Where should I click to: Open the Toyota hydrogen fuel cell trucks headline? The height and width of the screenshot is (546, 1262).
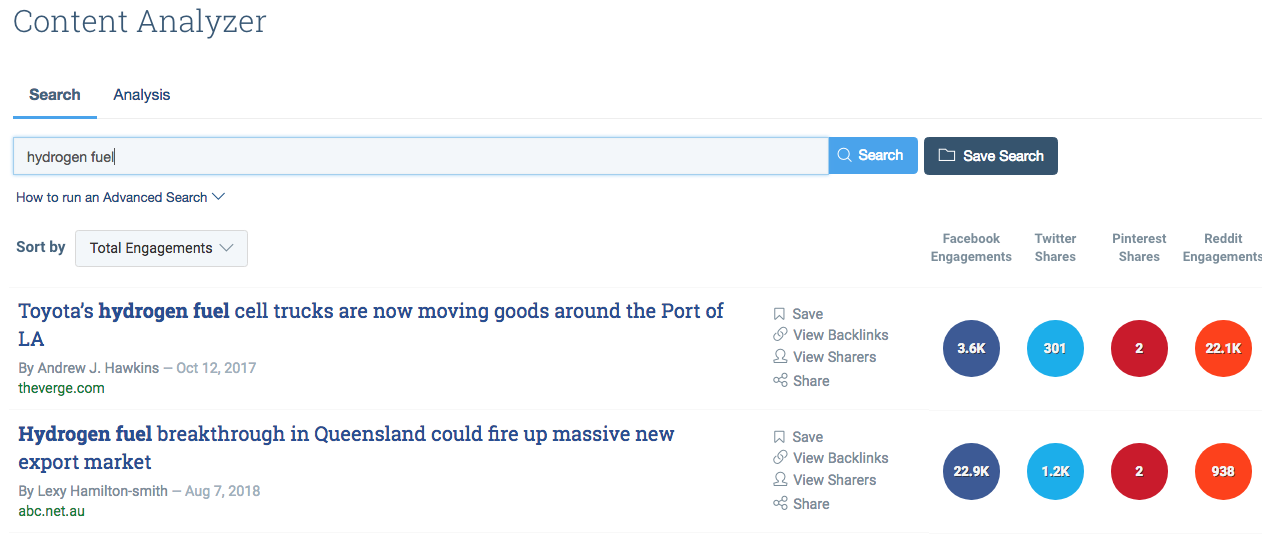pos(371,325)
